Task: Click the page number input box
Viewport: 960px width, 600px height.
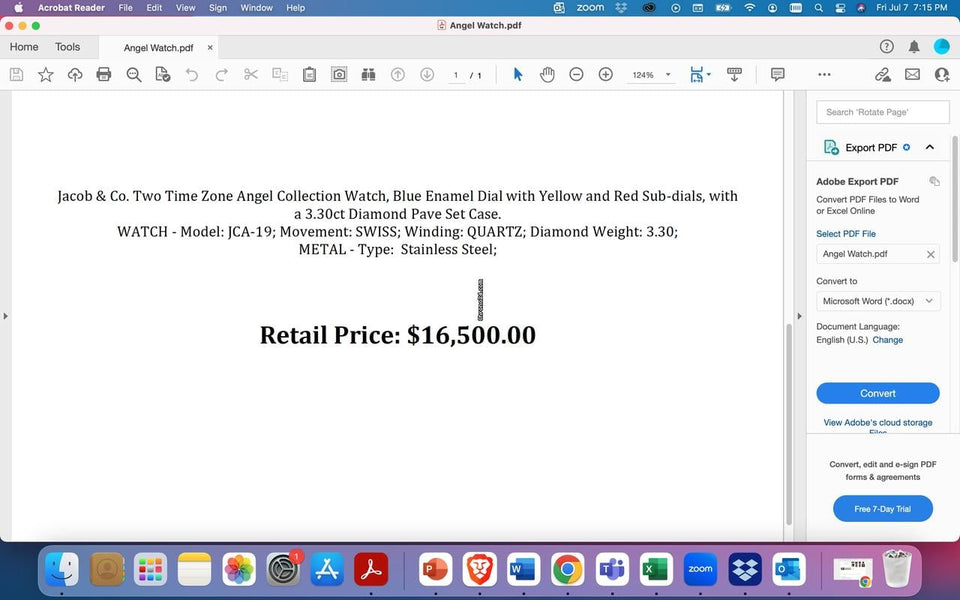Action: [x=456, y=75]
